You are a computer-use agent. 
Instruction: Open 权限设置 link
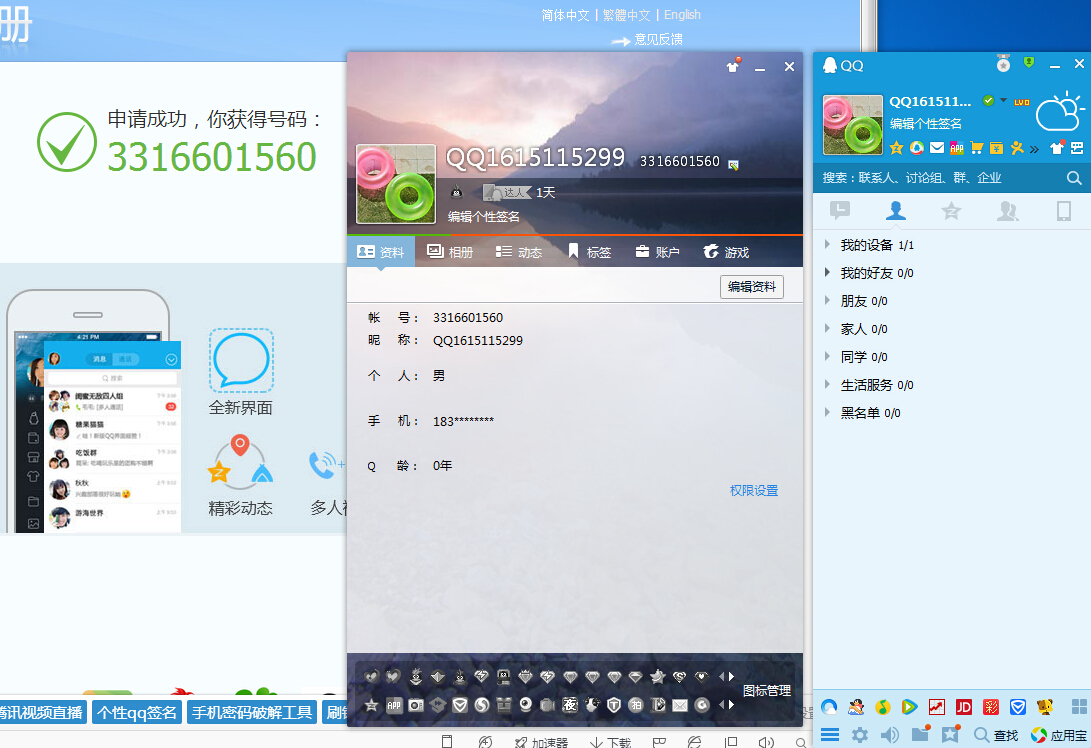point(754,491)
